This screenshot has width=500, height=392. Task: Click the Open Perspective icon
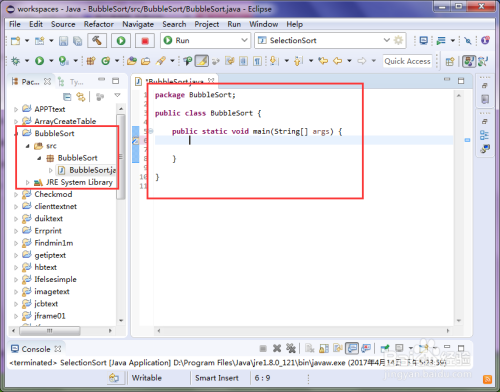450,61
